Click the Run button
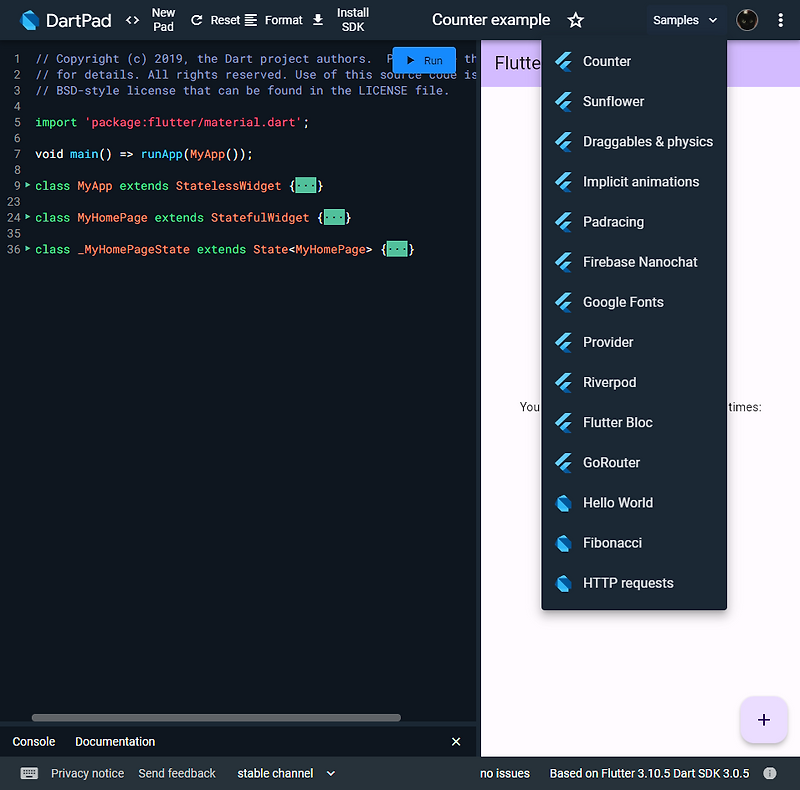 coord(423,60)
